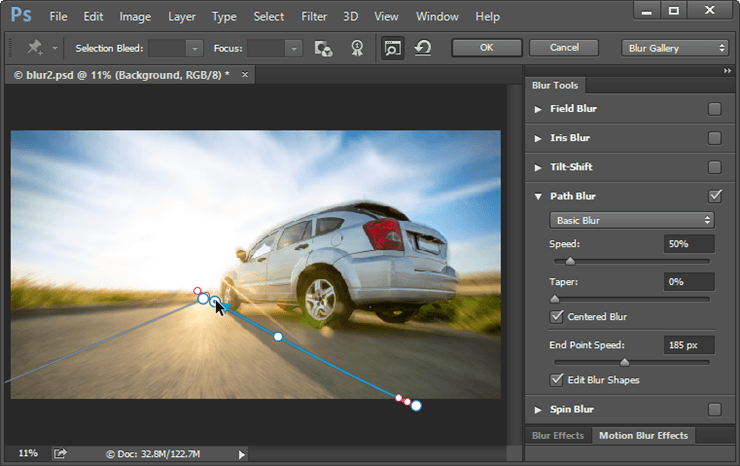Open the pin tool preset picker arrow
Image resolution: width=740 pixels, height=466 pixels.
pos(55,48)
